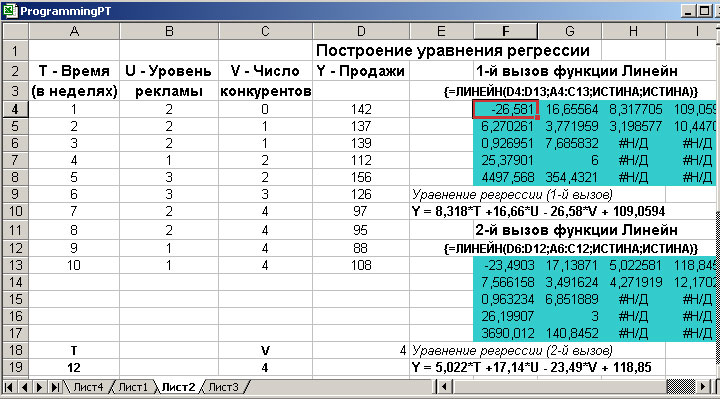Viewport: 720px width, 399px height.
Task: Open the Лист3 sheet tab
Action: pyautogui.click(x=224, y=387)
